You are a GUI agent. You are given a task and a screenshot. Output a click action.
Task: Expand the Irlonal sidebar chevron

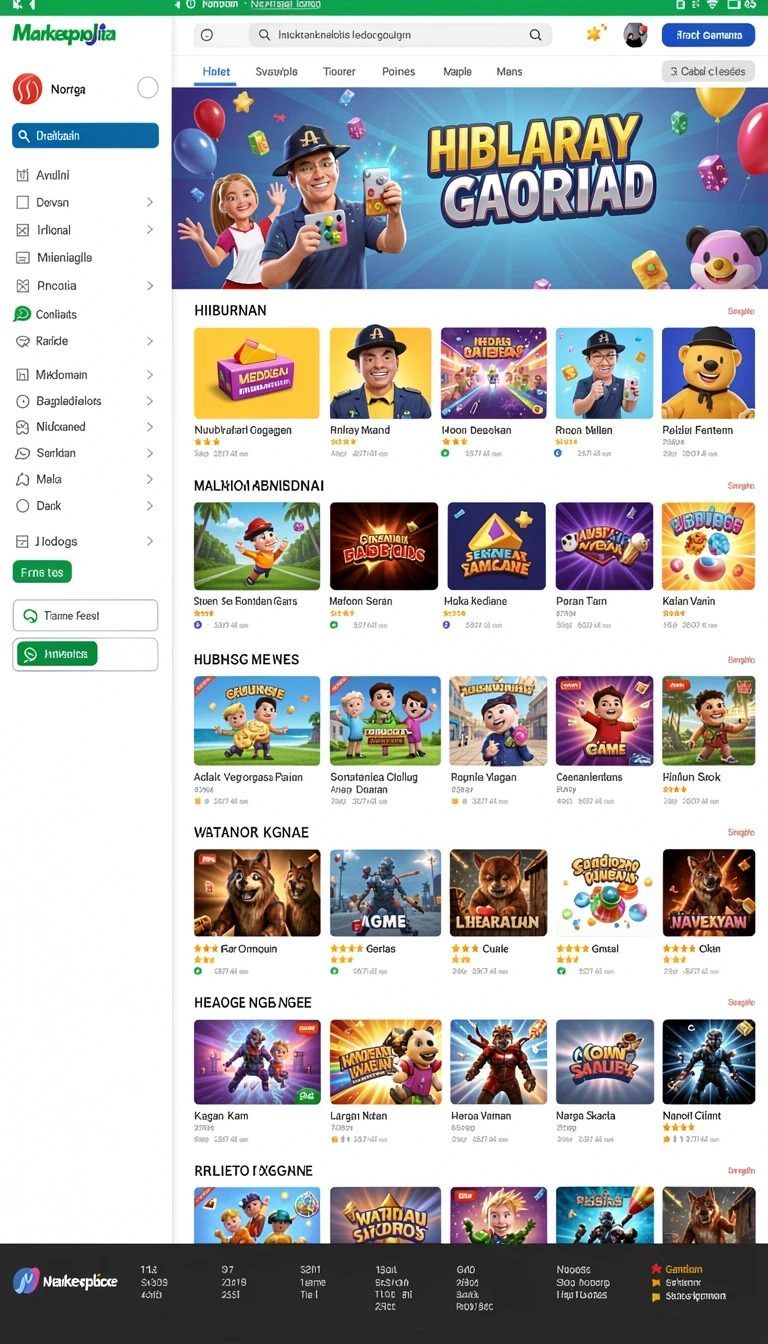click(150, 230)
